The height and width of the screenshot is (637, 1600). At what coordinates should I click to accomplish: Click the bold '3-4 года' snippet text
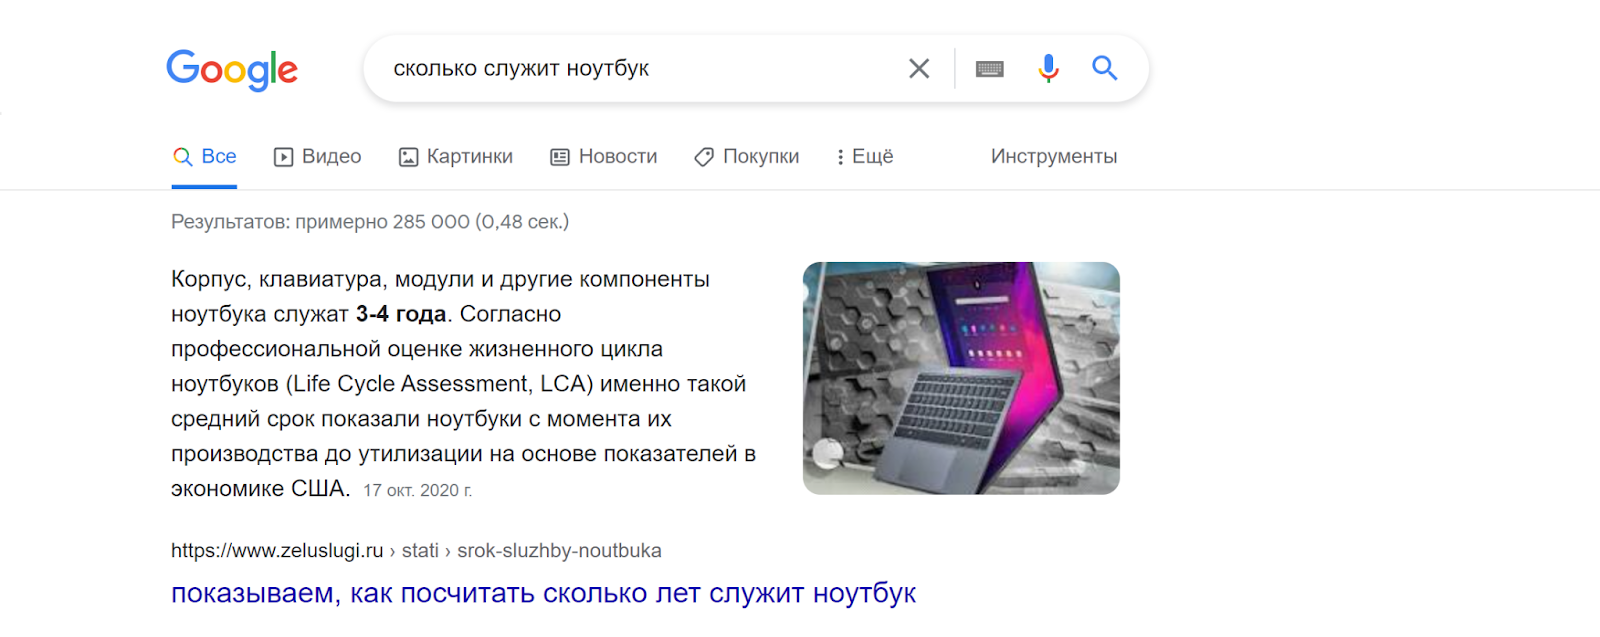[400, 314]
